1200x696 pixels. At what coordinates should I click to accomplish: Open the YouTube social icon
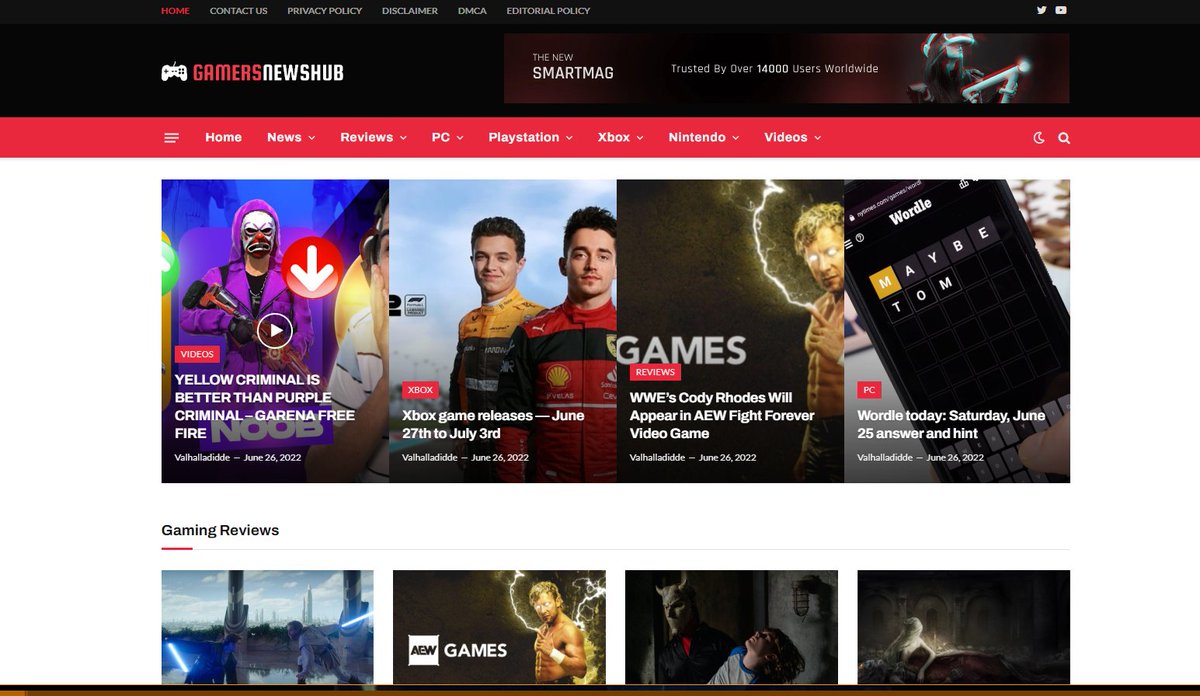pos(1061,10)
